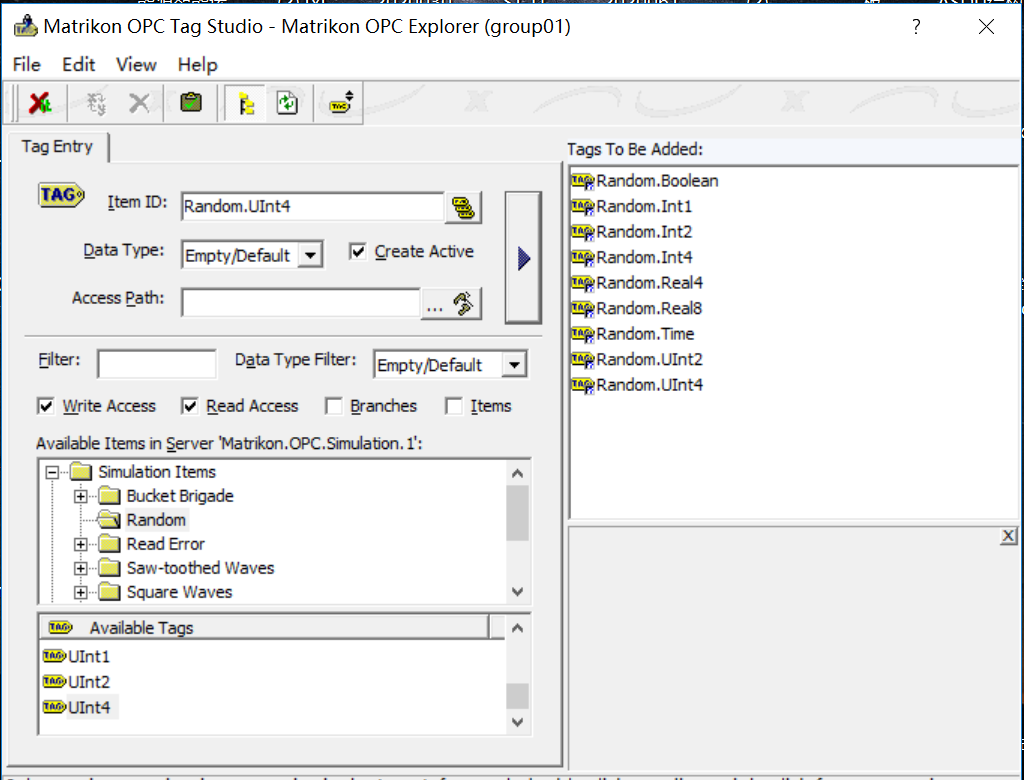The image size is (1024, 780).
Task: Click into the Item ID field
Action: [313, 206]
